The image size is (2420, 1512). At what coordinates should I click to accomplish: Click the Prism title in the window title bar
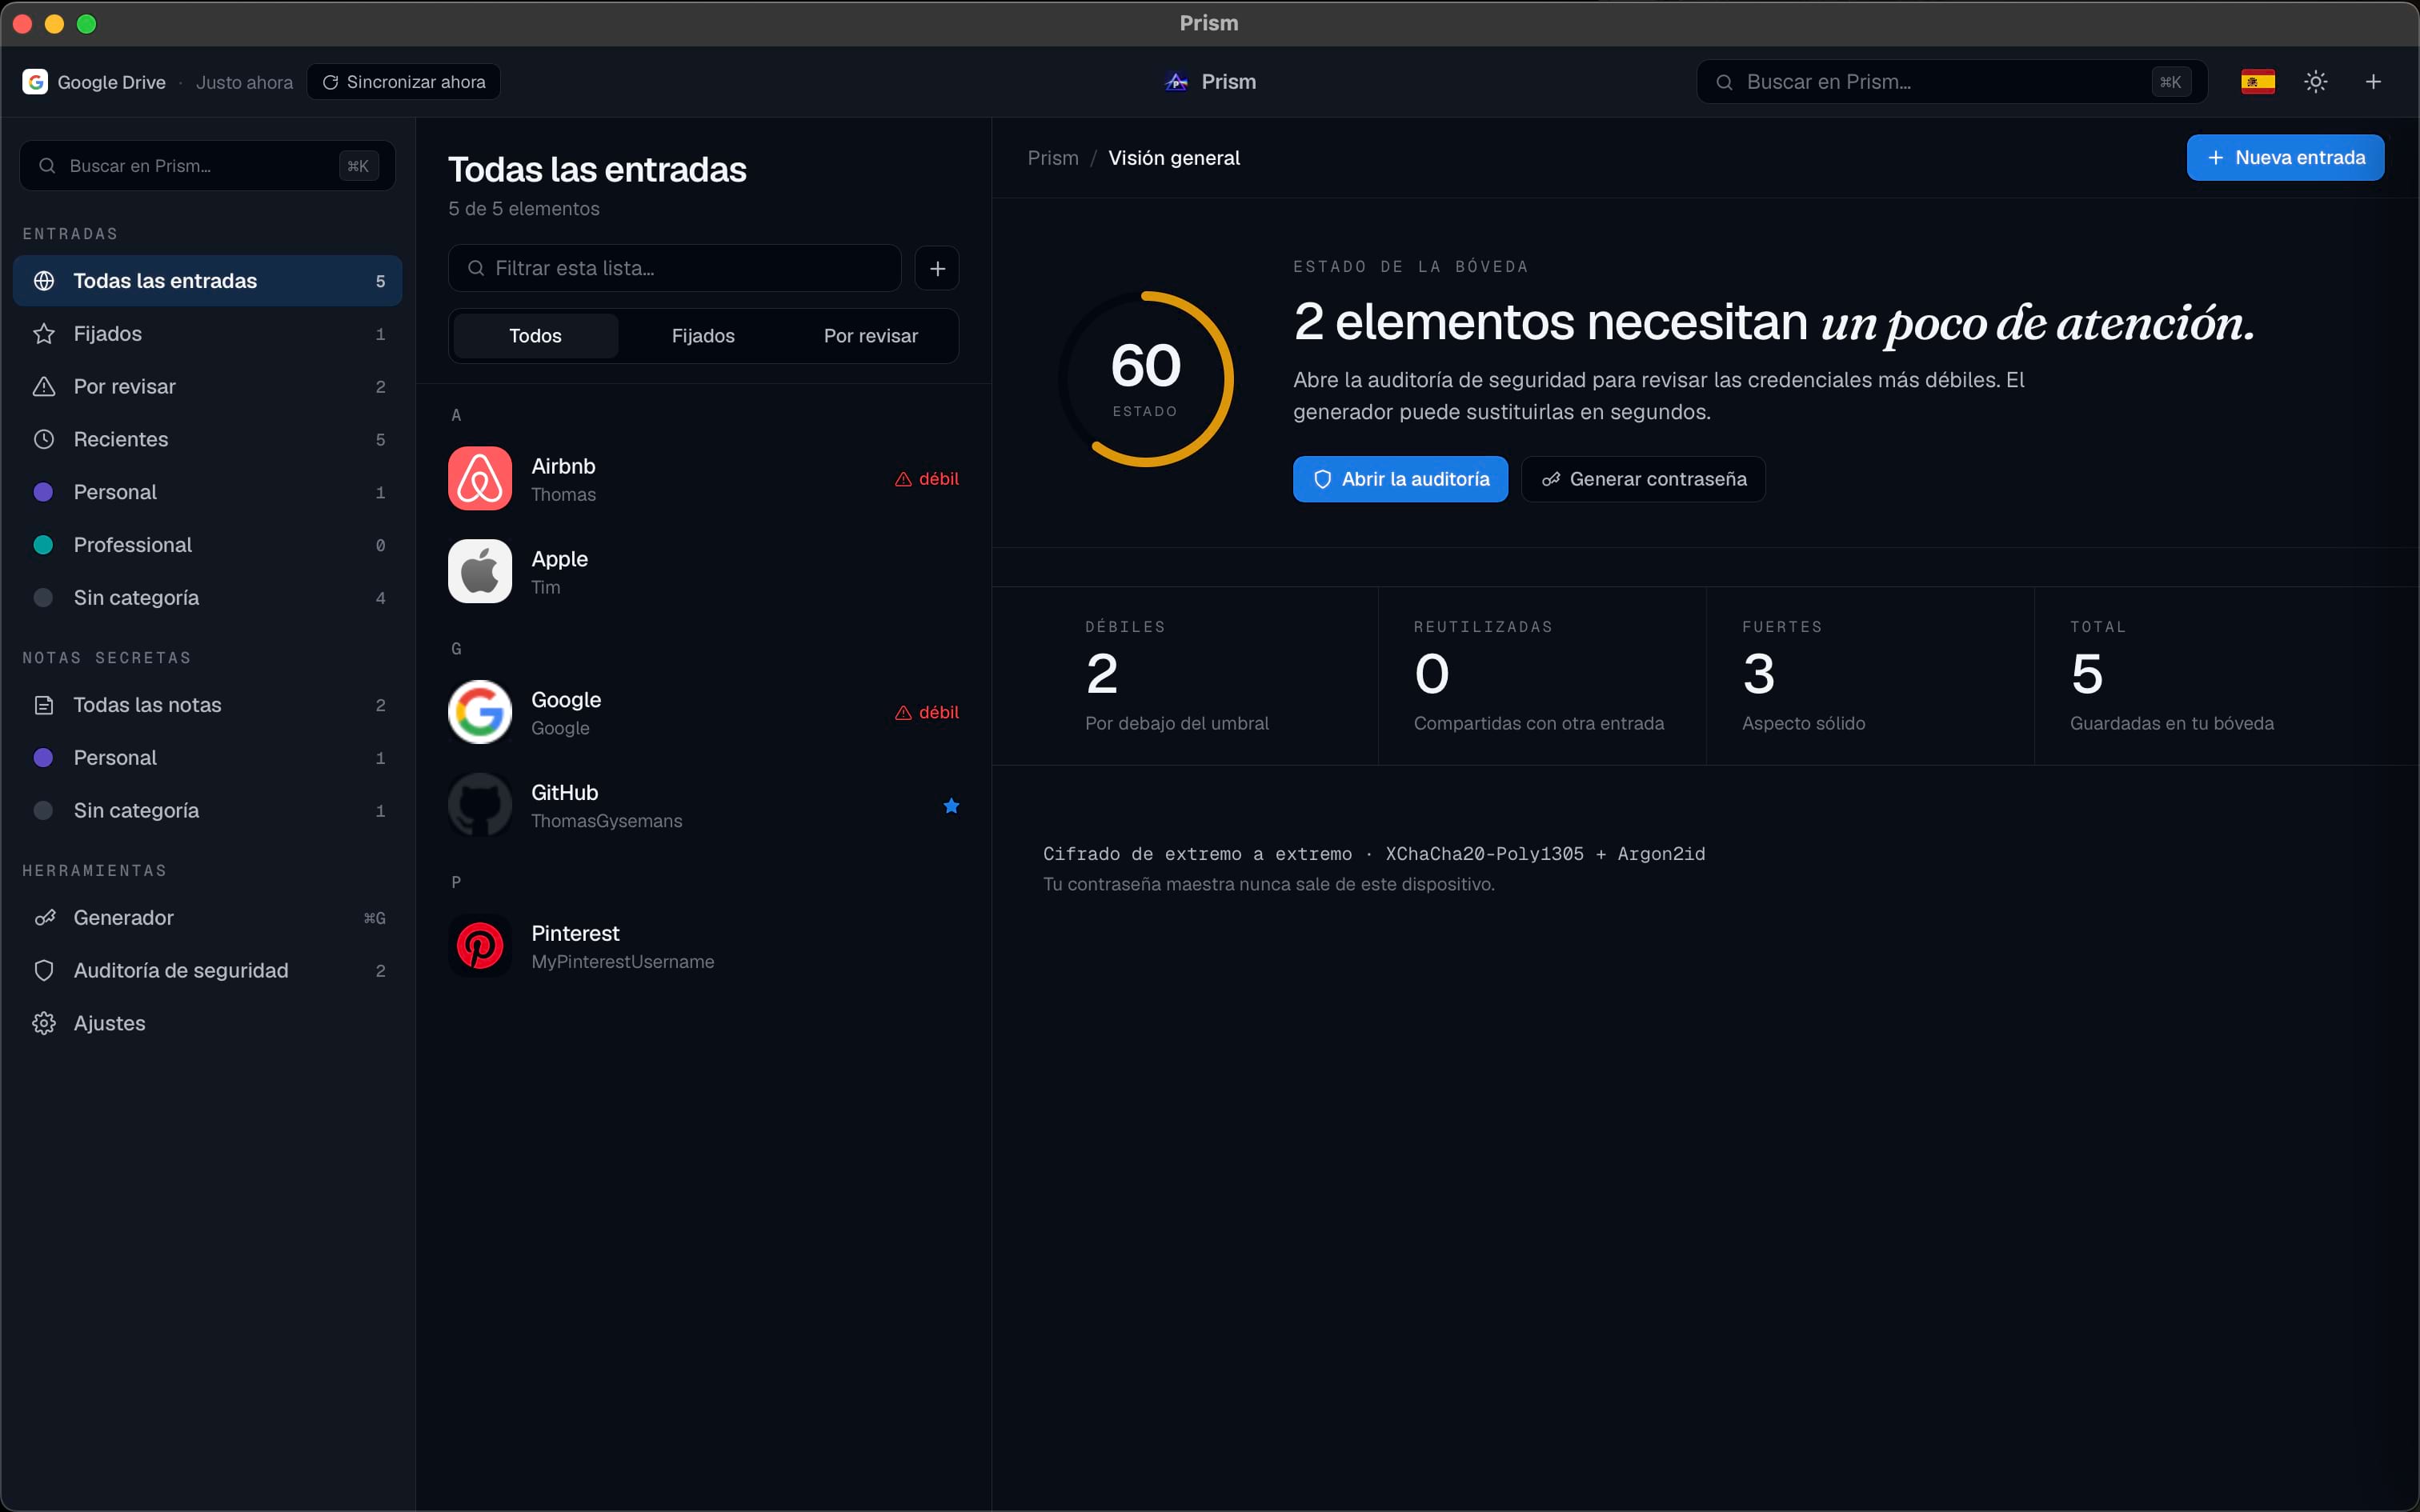click(1209, 23)
